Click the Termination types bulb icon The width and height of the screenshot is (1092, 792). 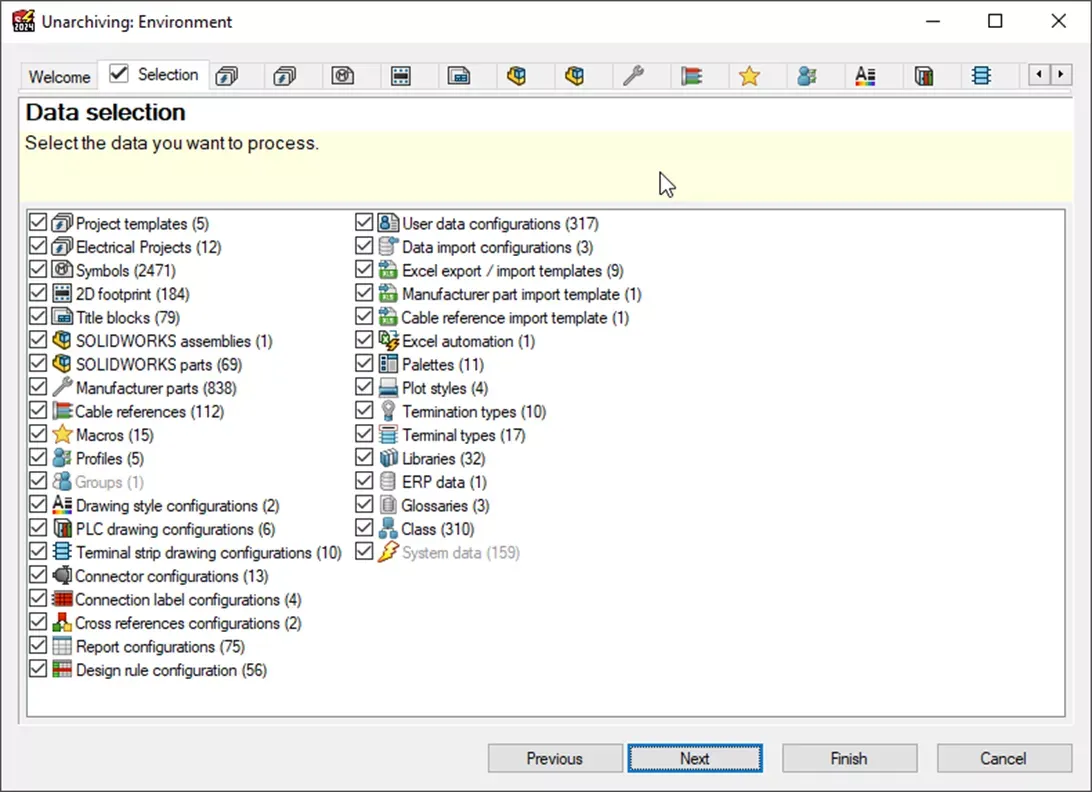point(388,411)
